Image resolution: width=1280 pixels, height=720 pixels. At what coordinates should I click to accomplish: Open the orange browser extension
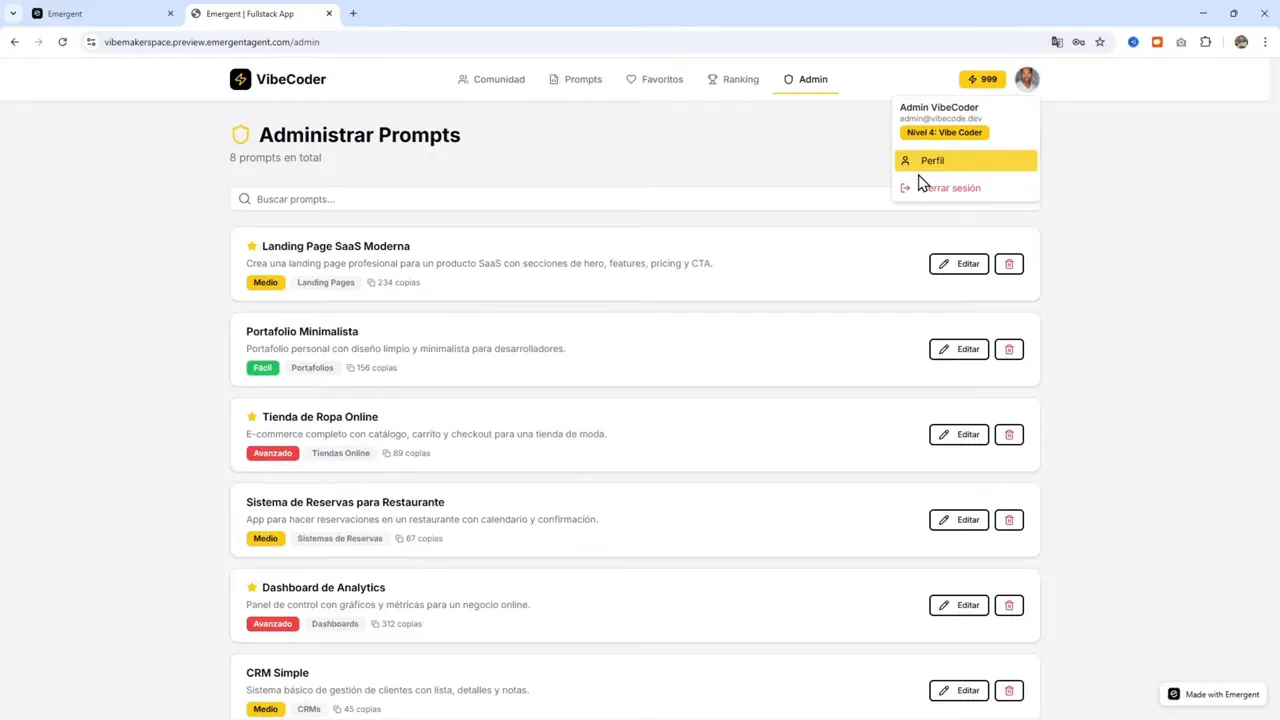pyautogui.click(x=1157, y=42)
